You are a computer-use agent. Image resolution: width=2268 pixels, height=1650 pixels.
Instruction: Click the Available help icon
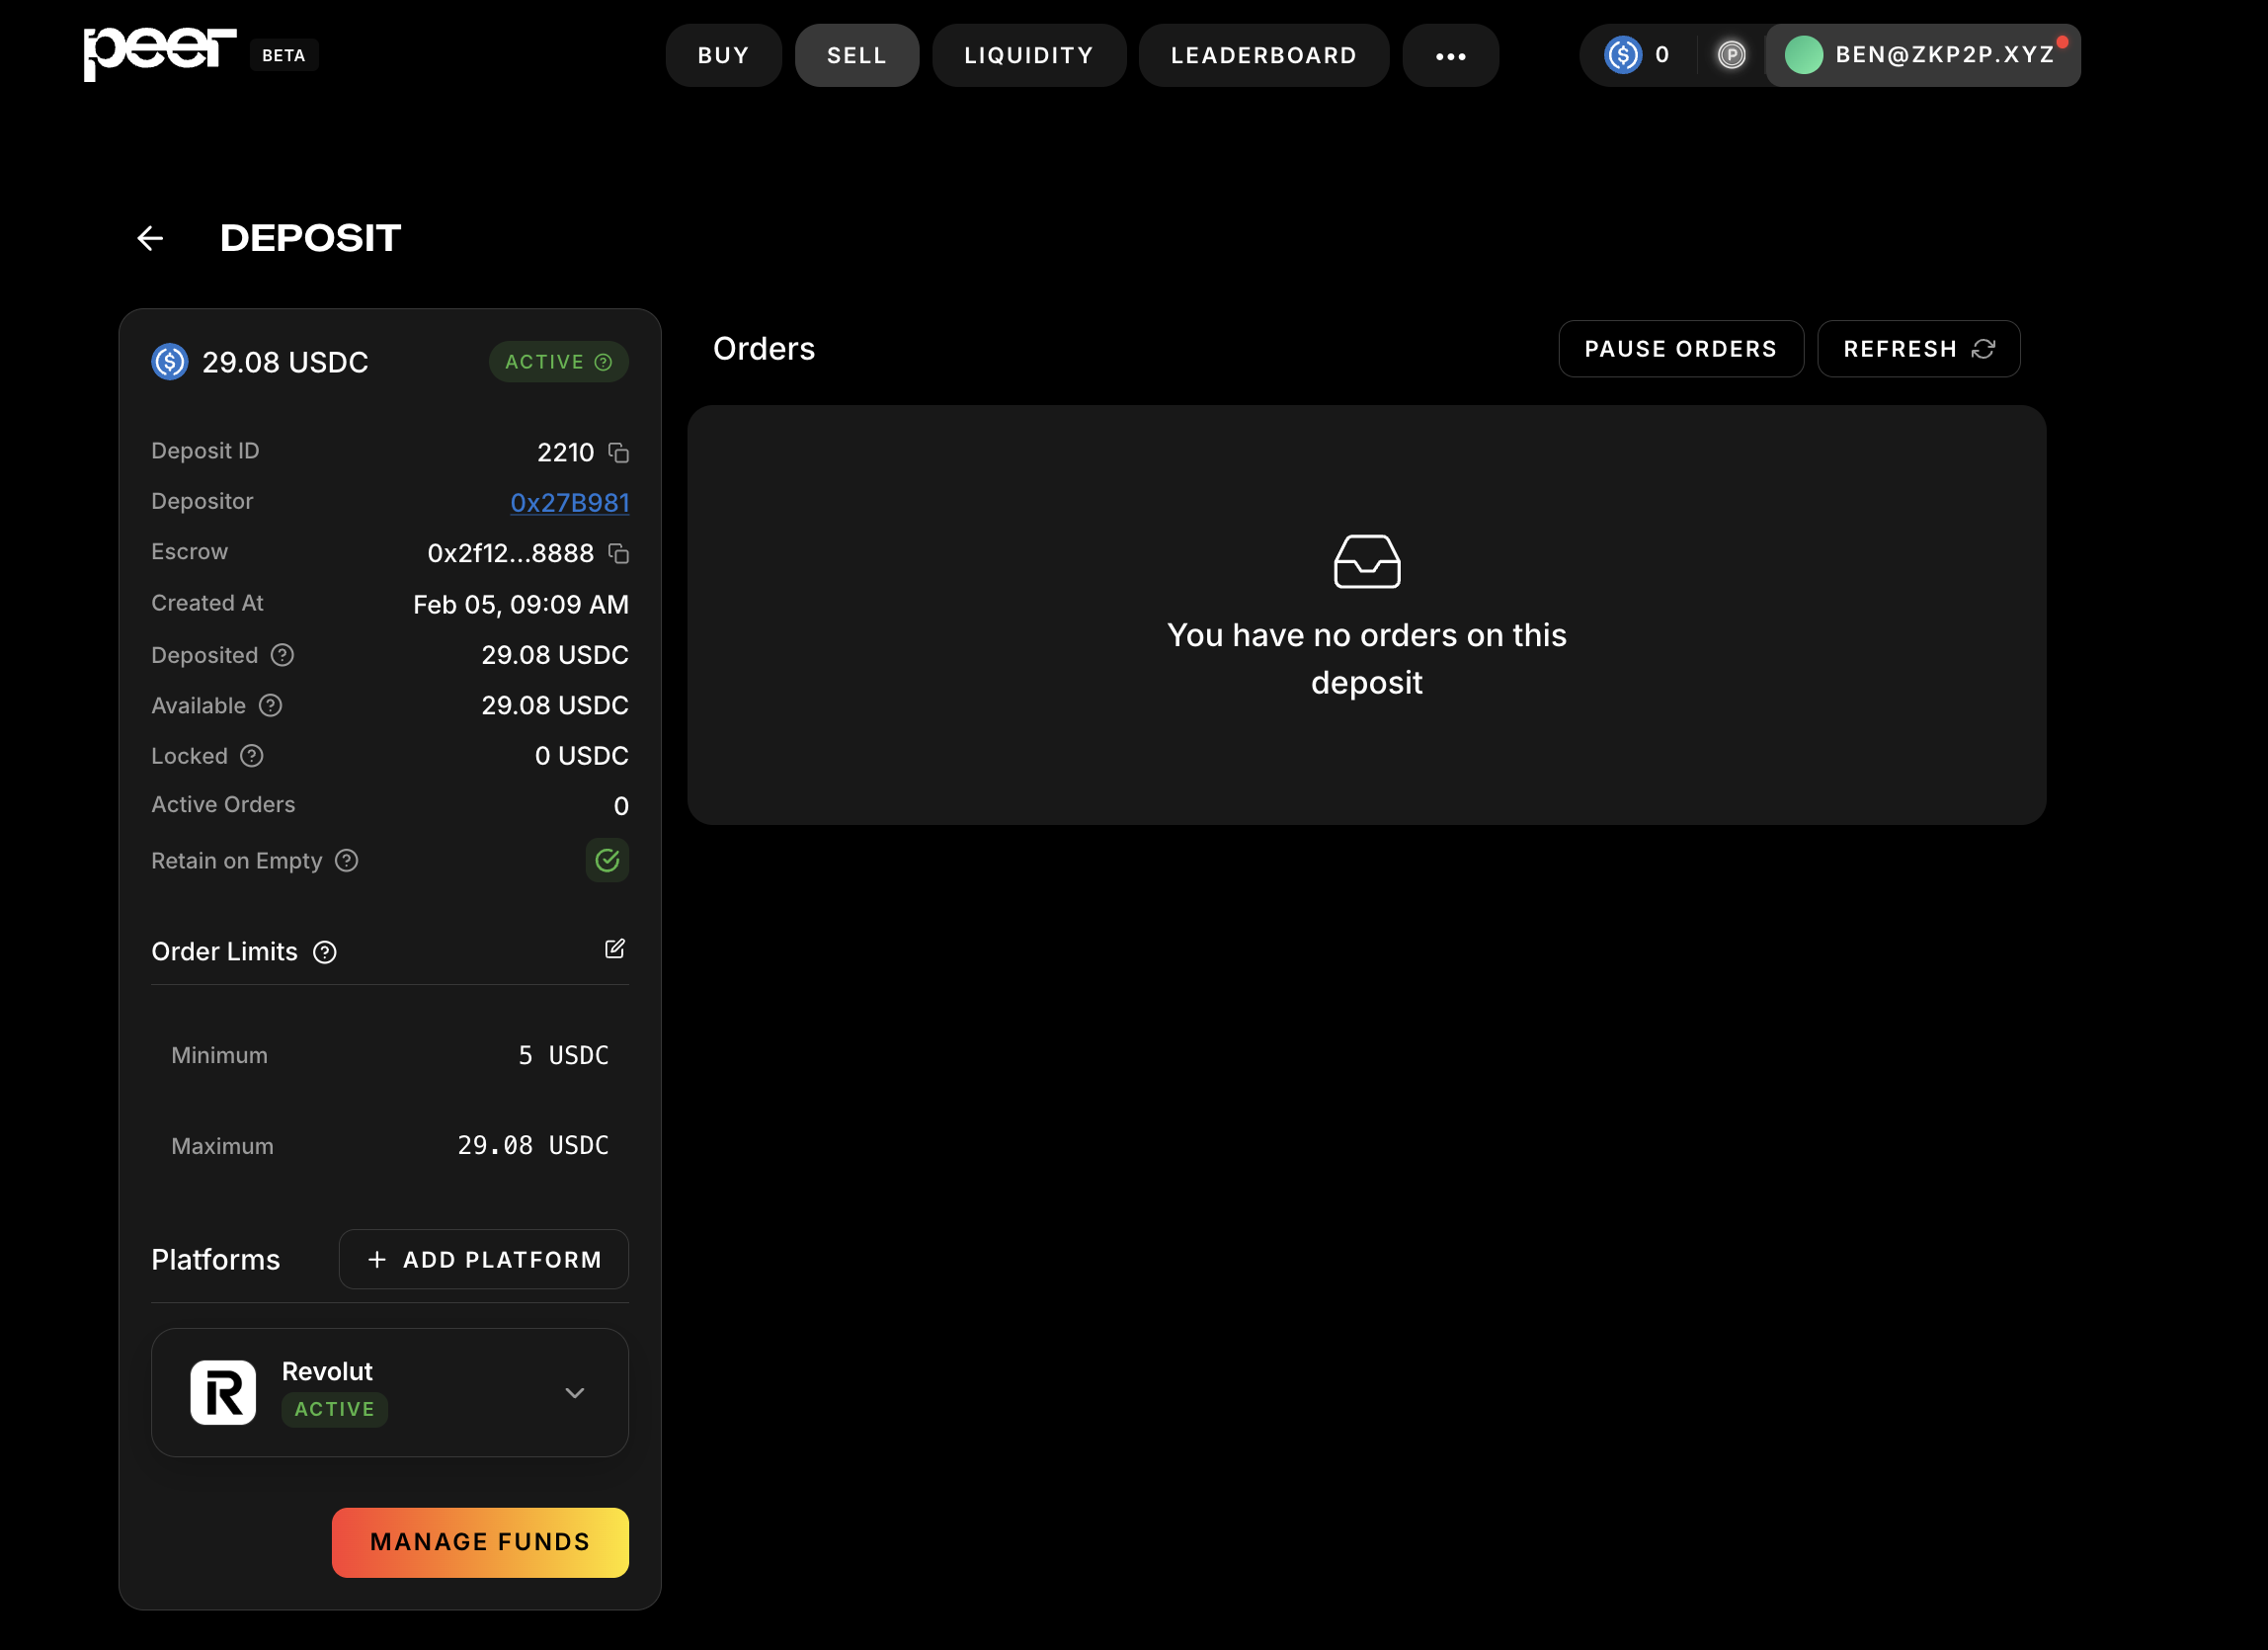point(270,706)
